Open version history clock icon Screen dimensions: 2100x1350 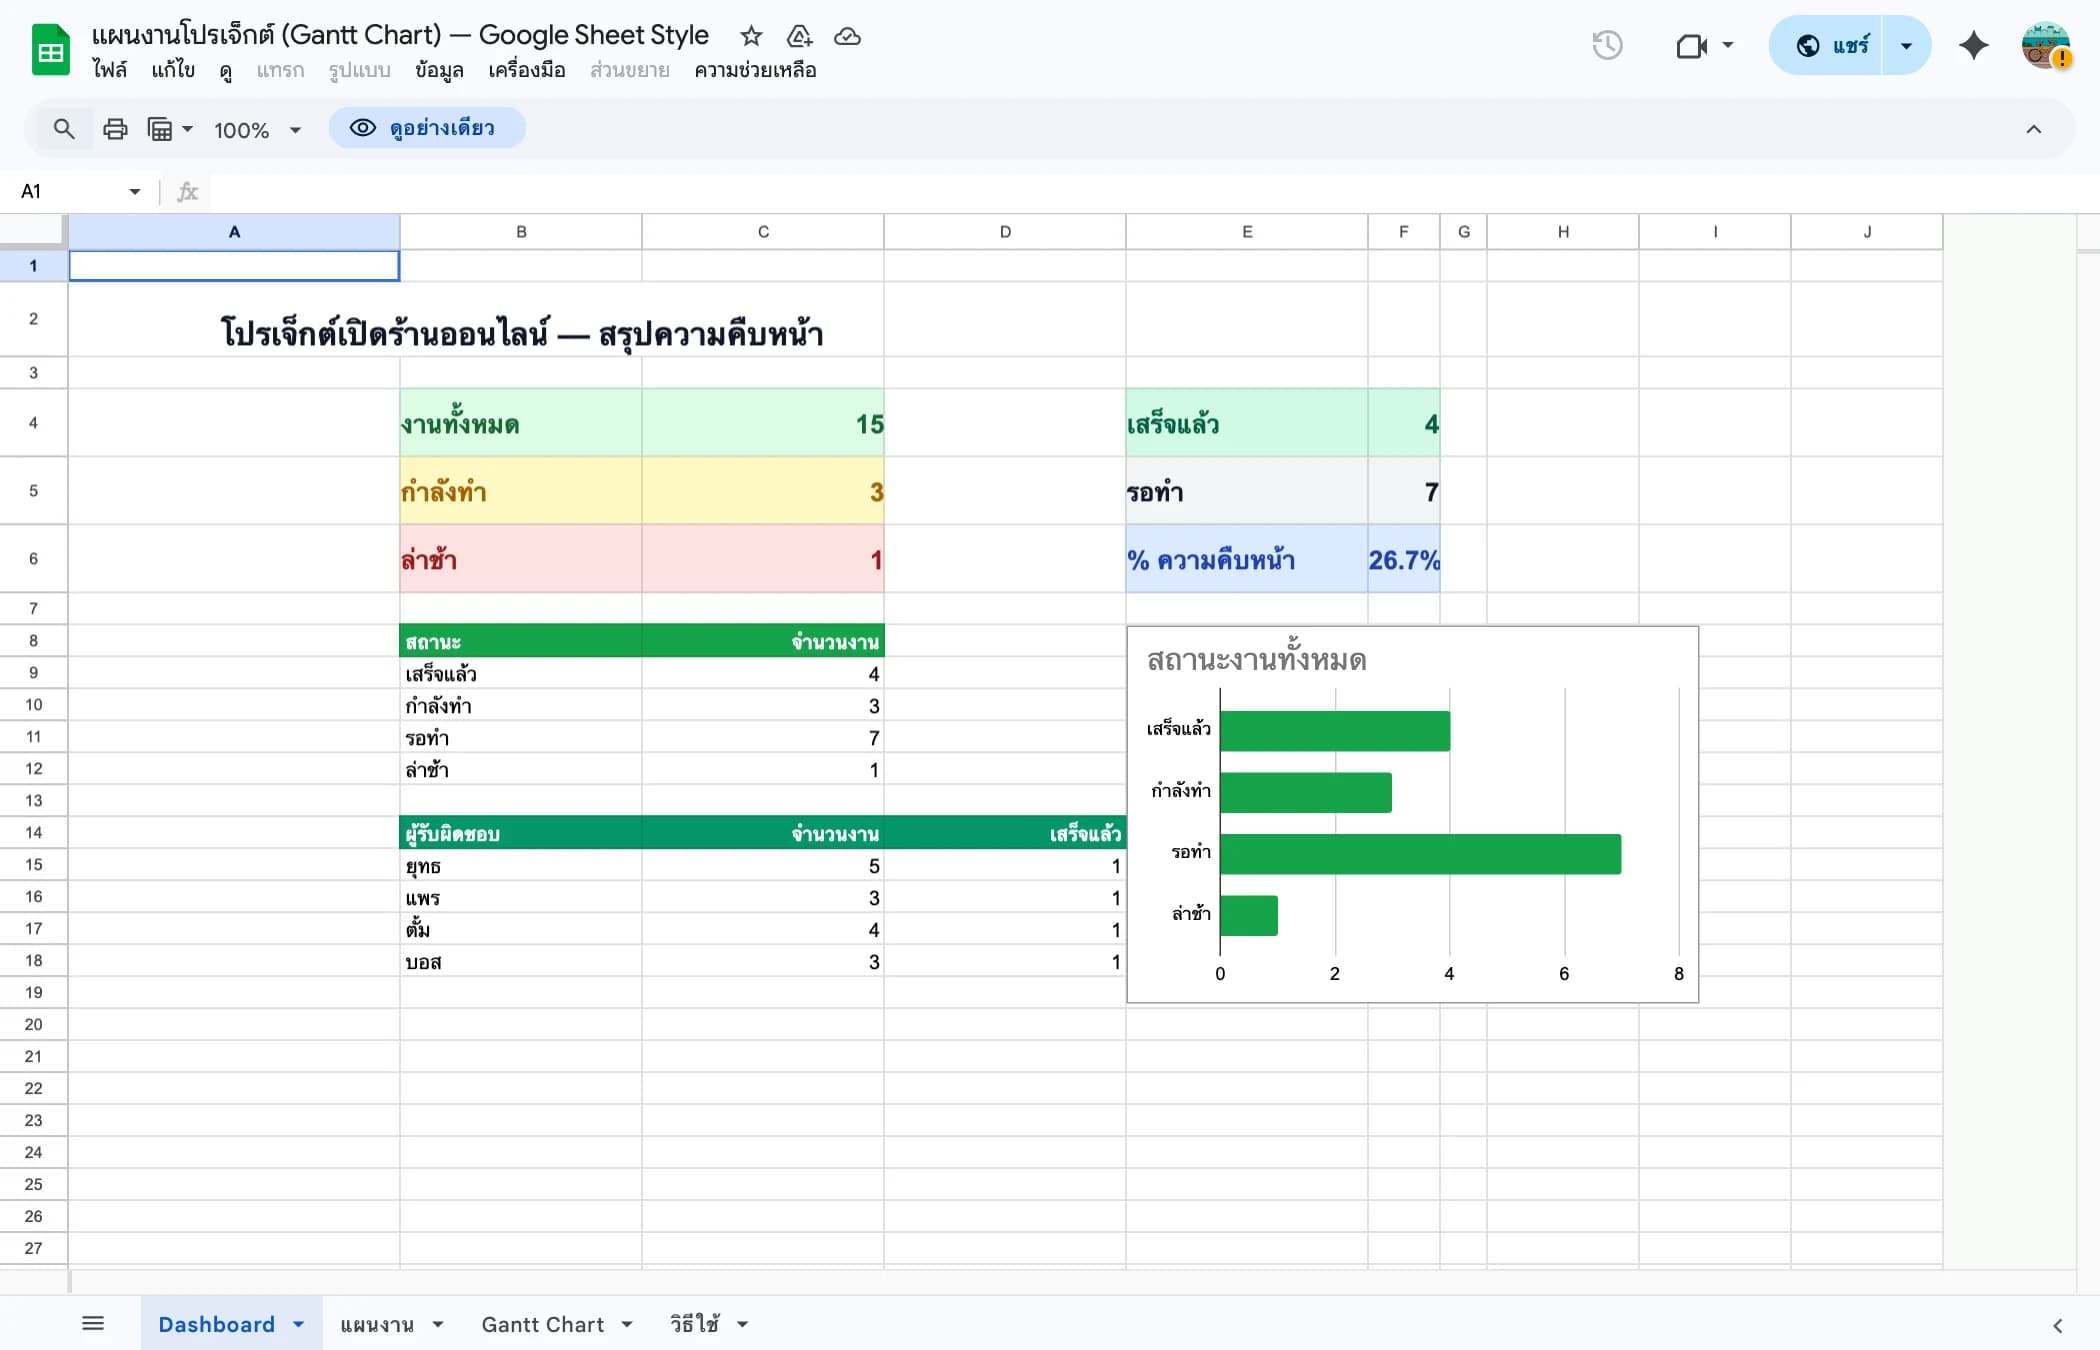pos(1607,45)
